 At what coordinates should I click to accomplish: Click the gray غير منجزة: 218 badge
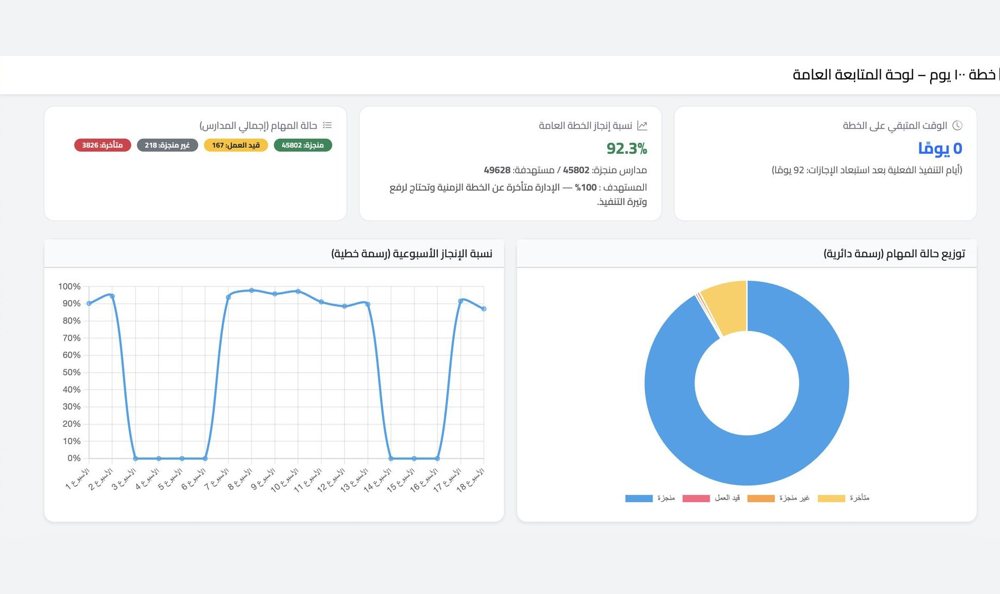tap(167, 145)
